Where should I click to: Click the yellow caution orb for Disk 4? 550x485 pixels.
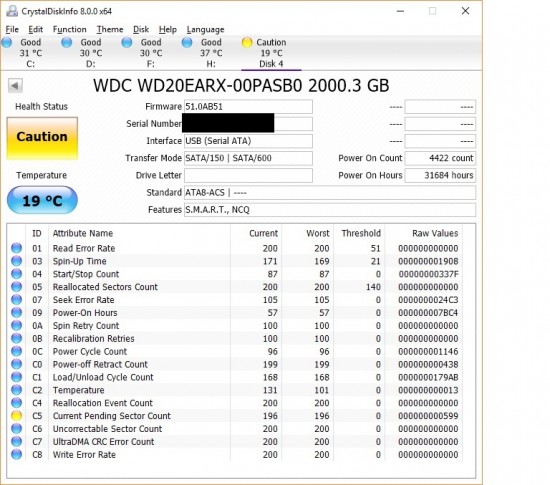[x=247, y=42]
